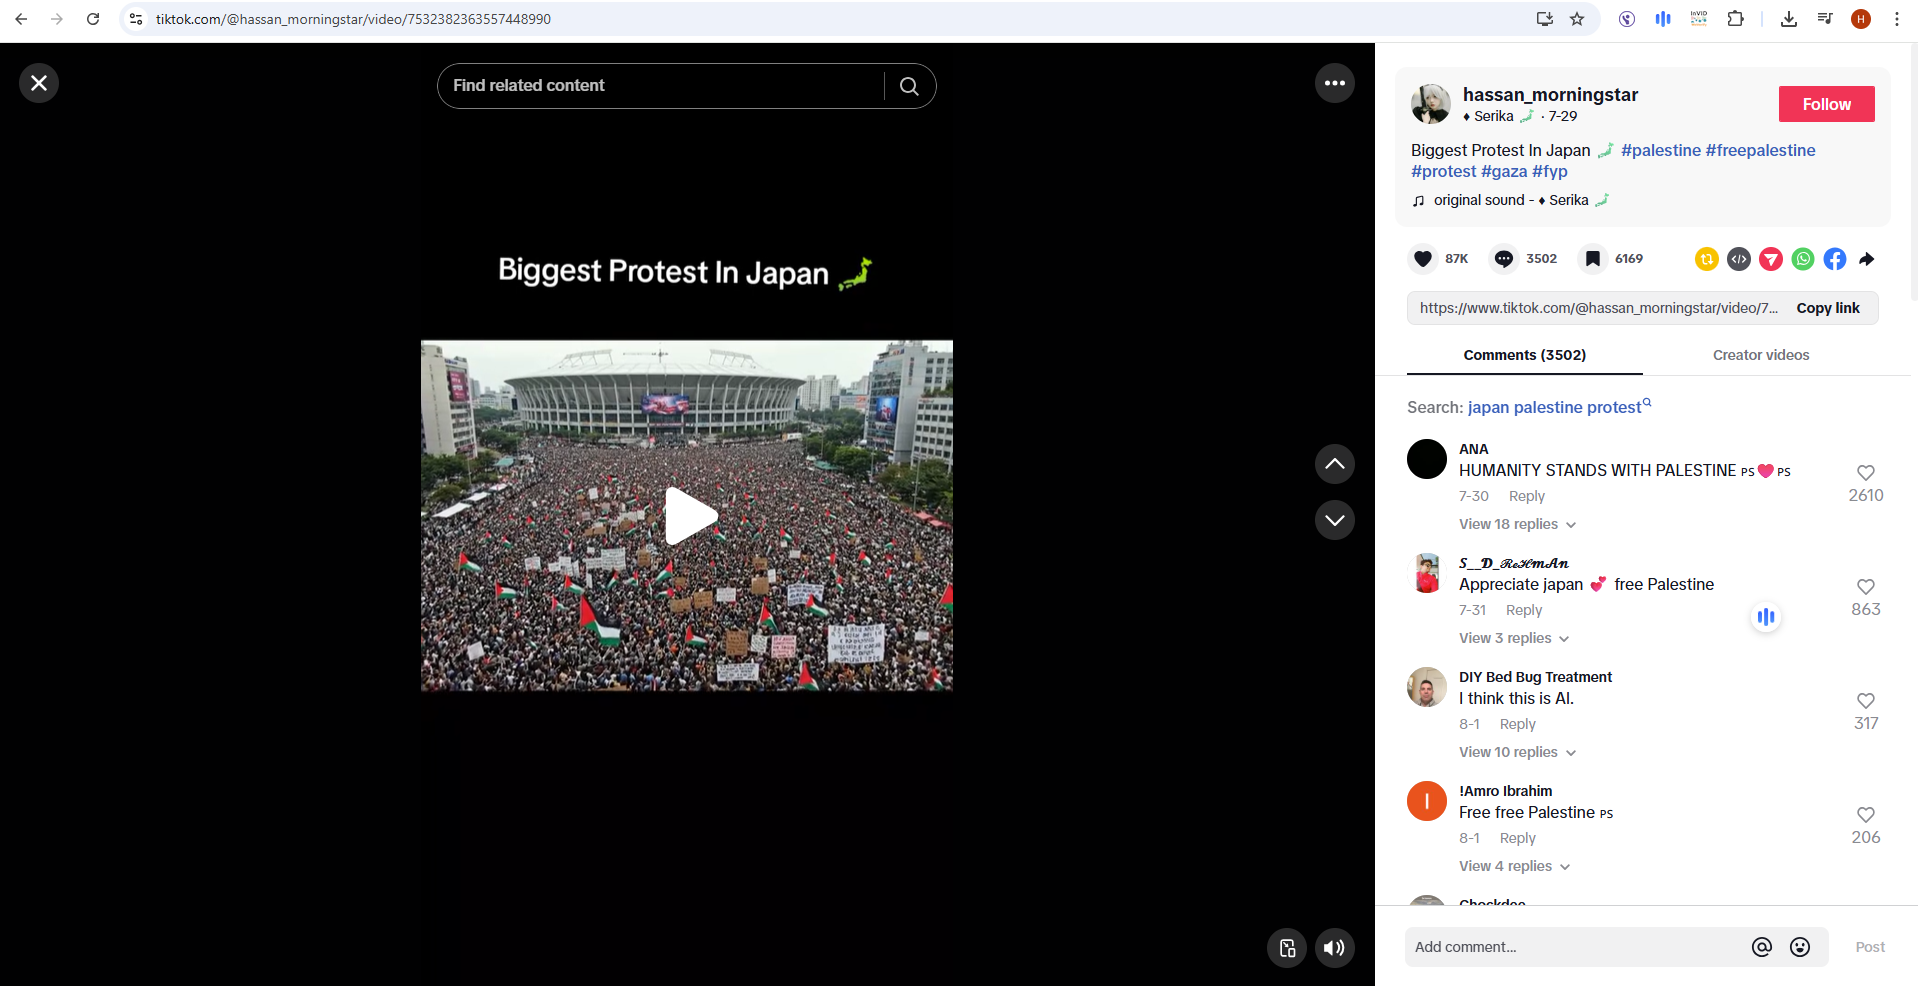Image resolution: width=1918 pixels, height=986 pixels.
Task: Open comments via speech bubble icon
Action: 1503,259
